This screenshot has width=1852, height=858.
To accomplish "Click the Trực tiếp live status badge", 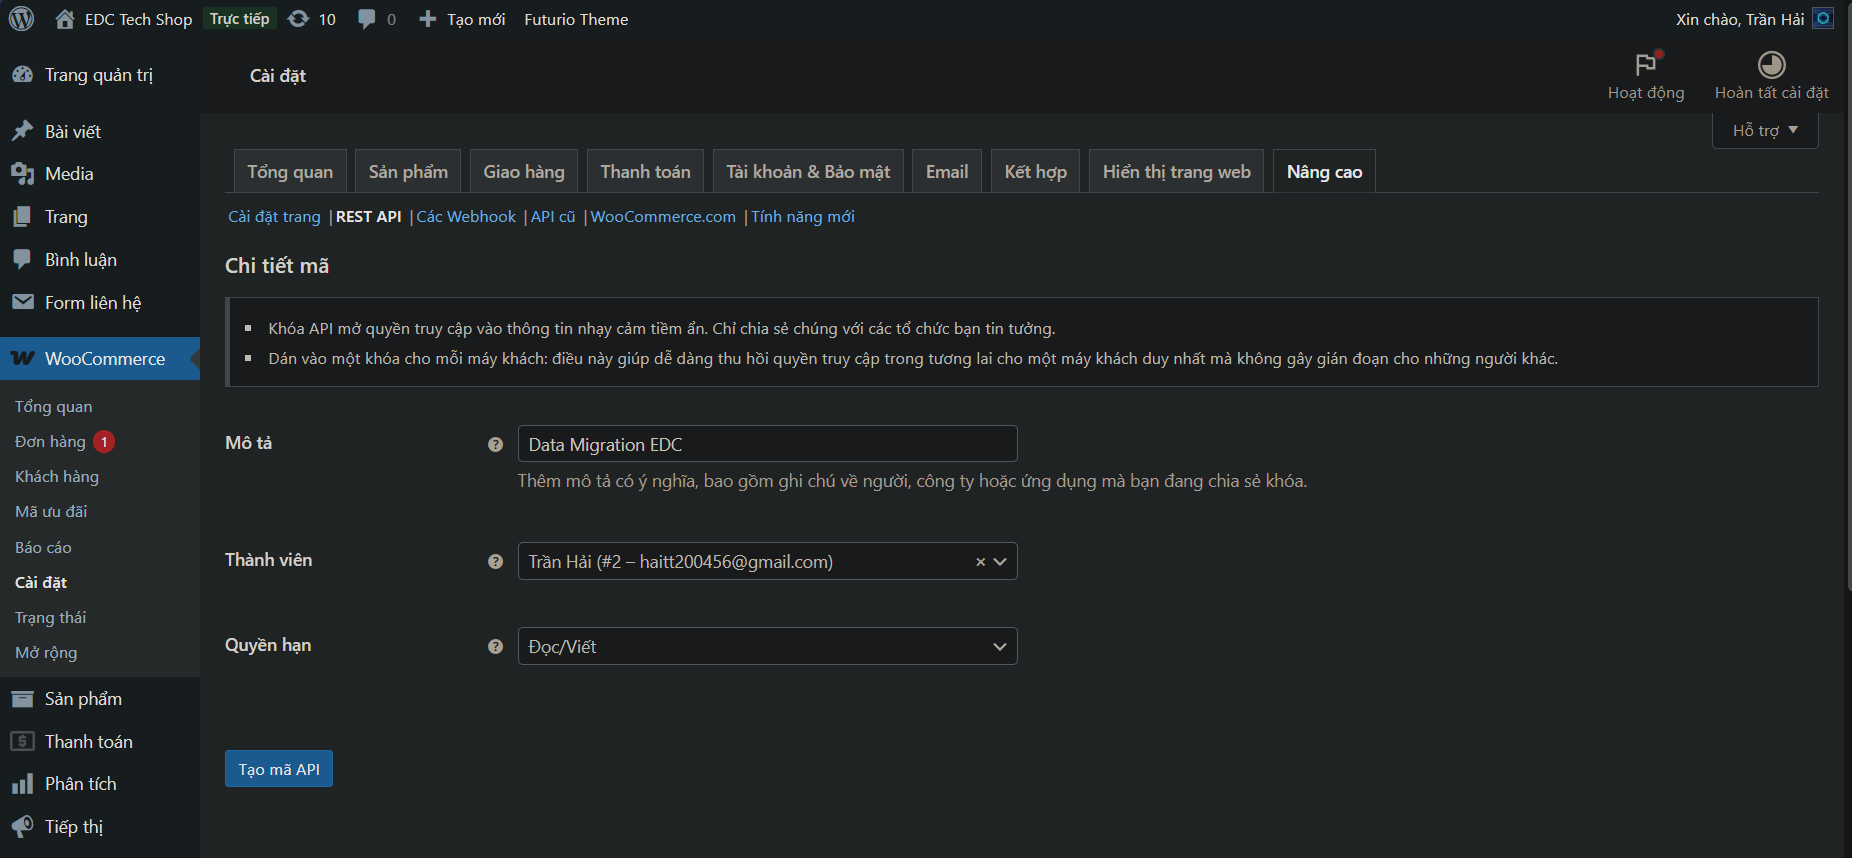I will point(240,19).
